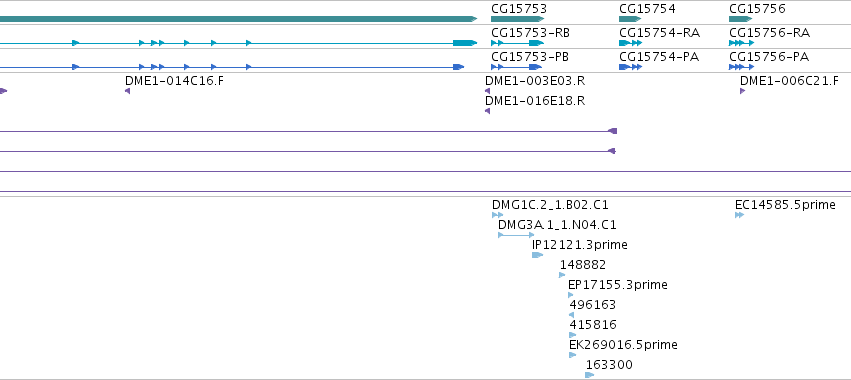851x380 pixels.
Task: Click the CG15756 gene label
Action: [757, 9]
